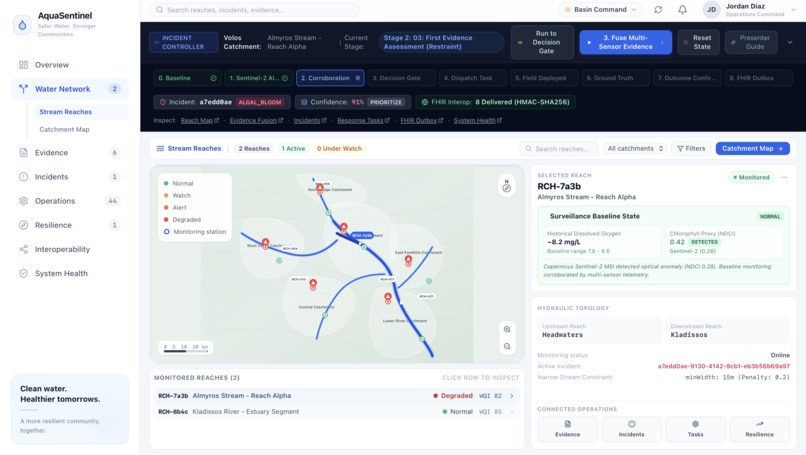Open Operations in the sidebar
The image size is (806, 455).
tap(69, 201)
